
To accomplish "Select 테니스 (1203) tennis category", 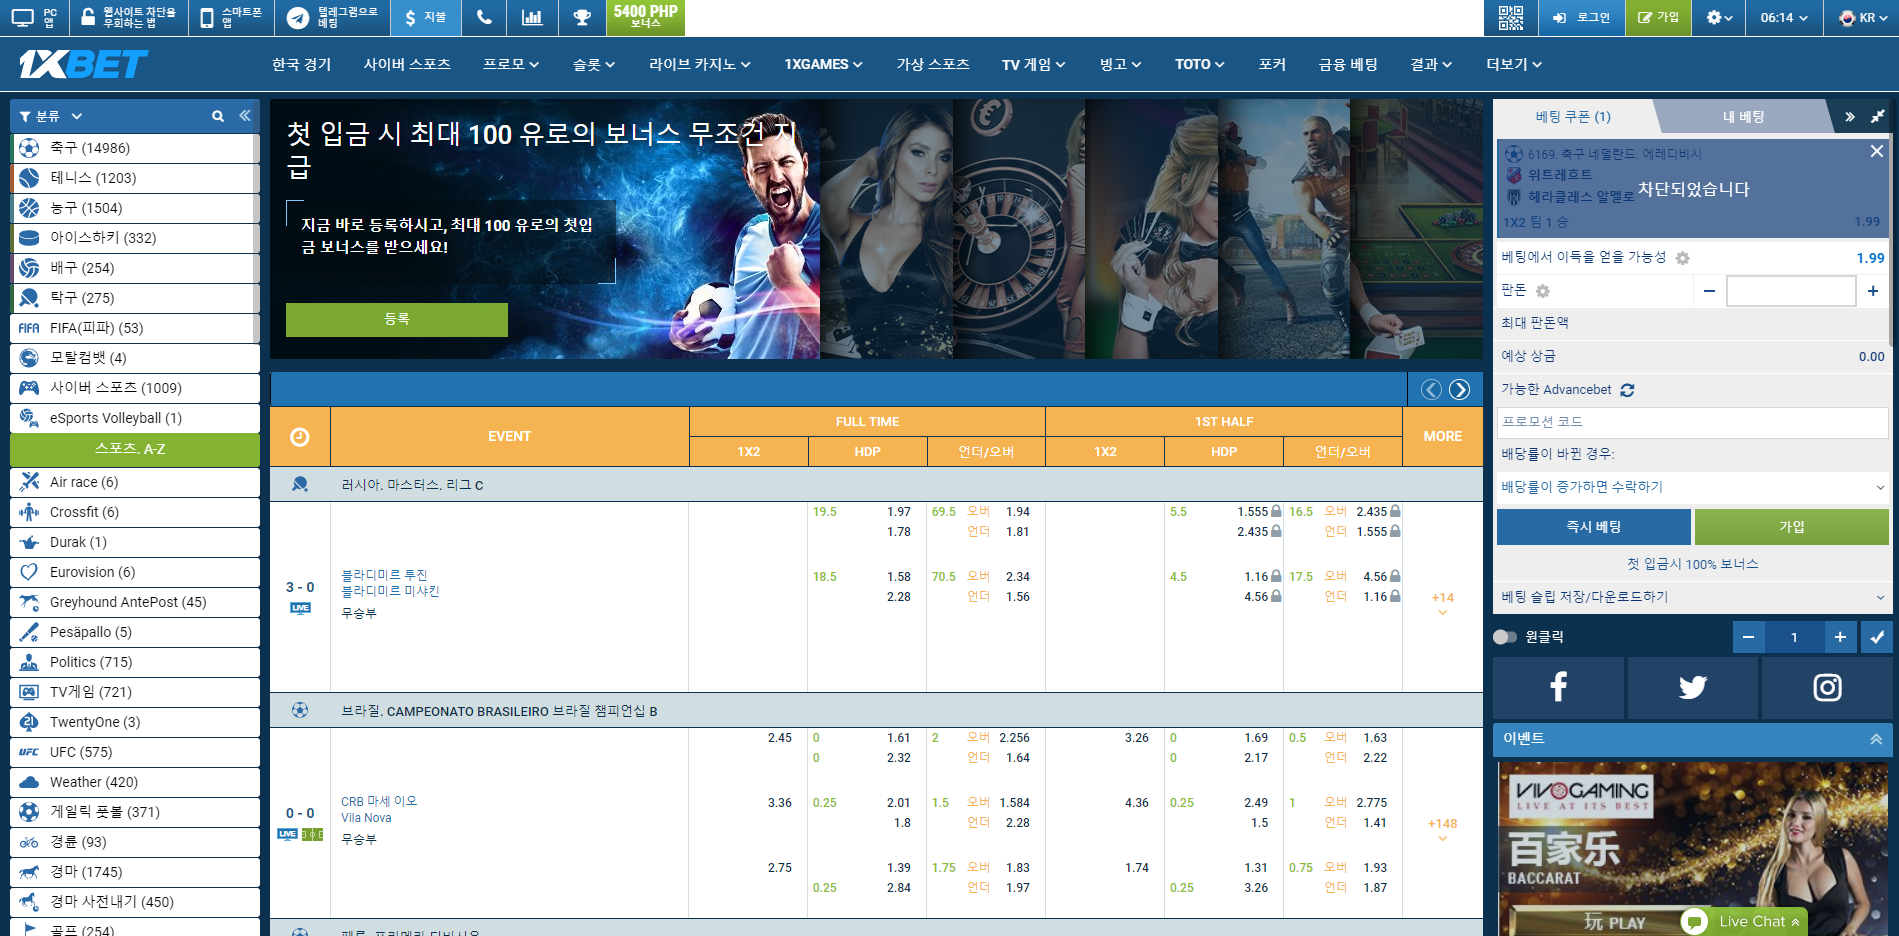I will click(135, 178).
